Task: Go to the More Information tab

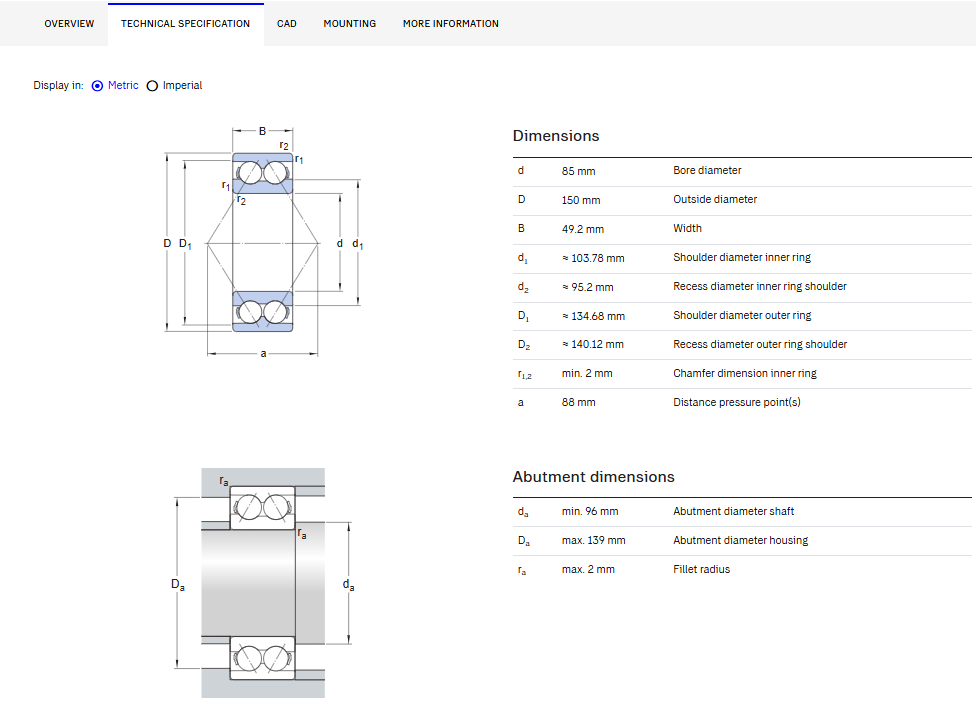Action: click(x=451, y=24)
